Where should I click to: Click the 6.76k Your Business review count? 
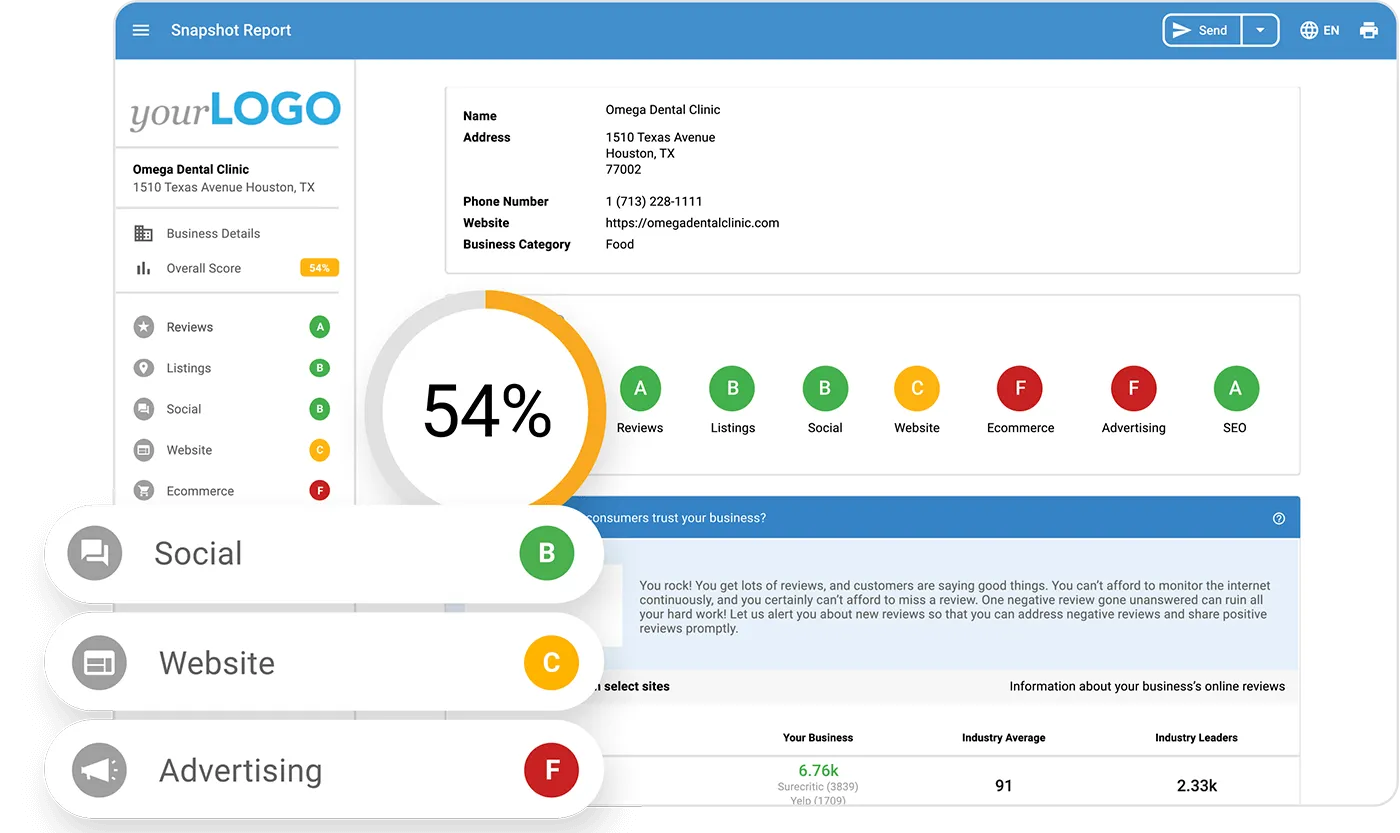(x=818, y=770)
